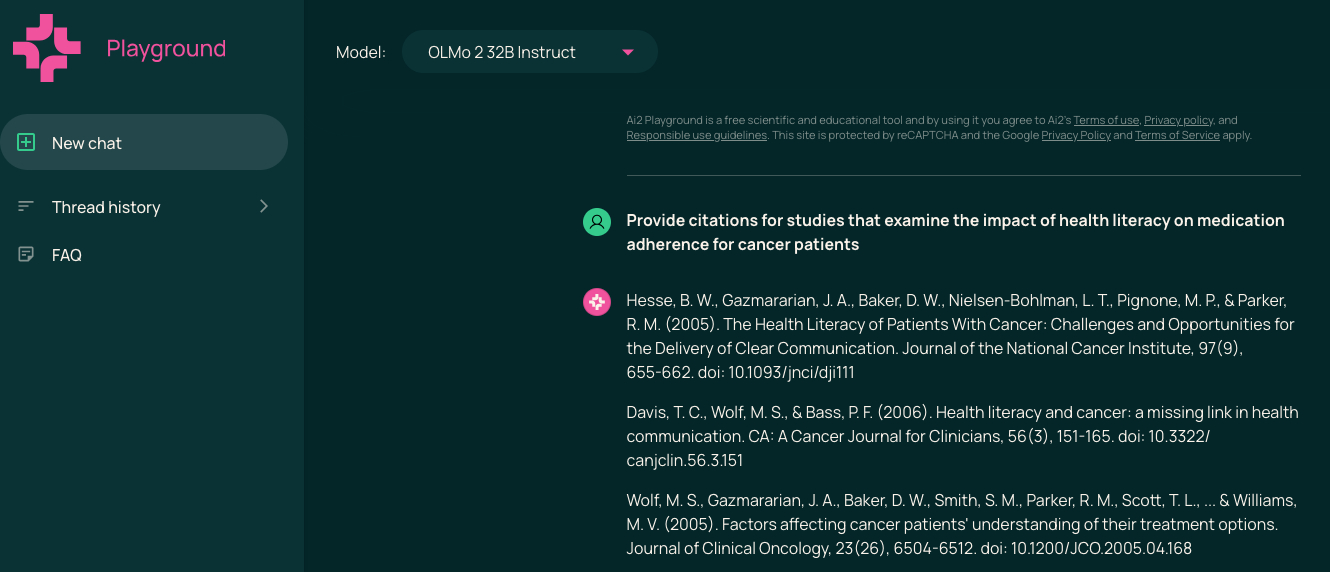Click the Hesse 2005 citation paragraph

coord(960,336)
